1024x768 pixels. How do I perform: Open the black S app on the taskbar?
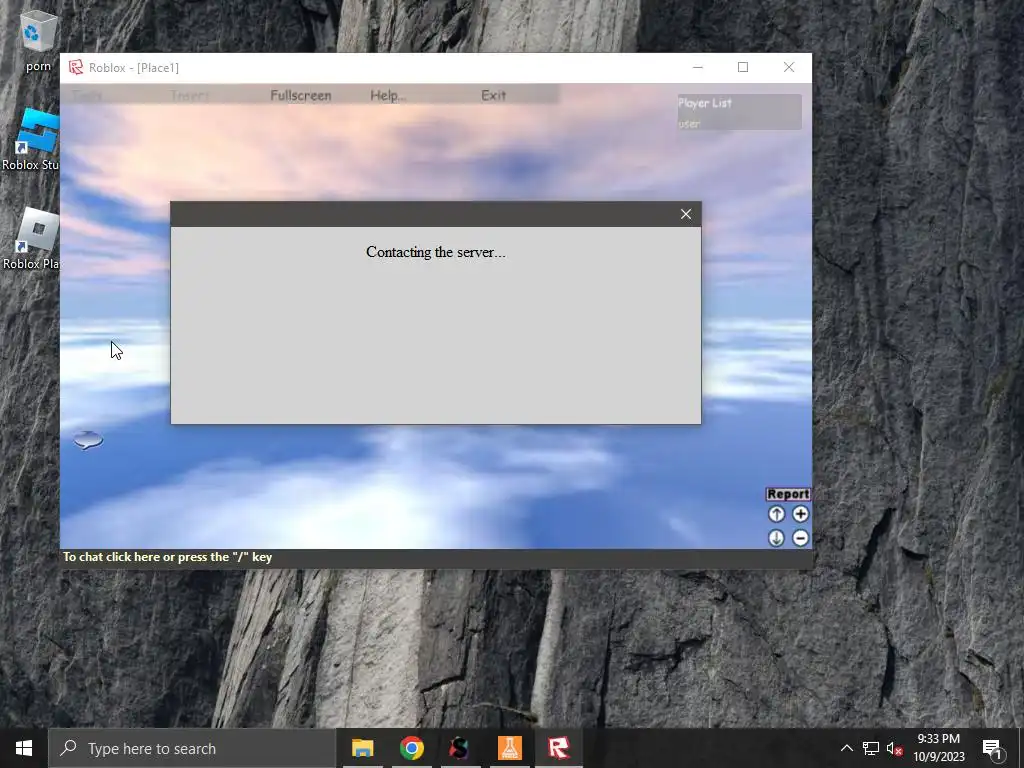[460, 748]
